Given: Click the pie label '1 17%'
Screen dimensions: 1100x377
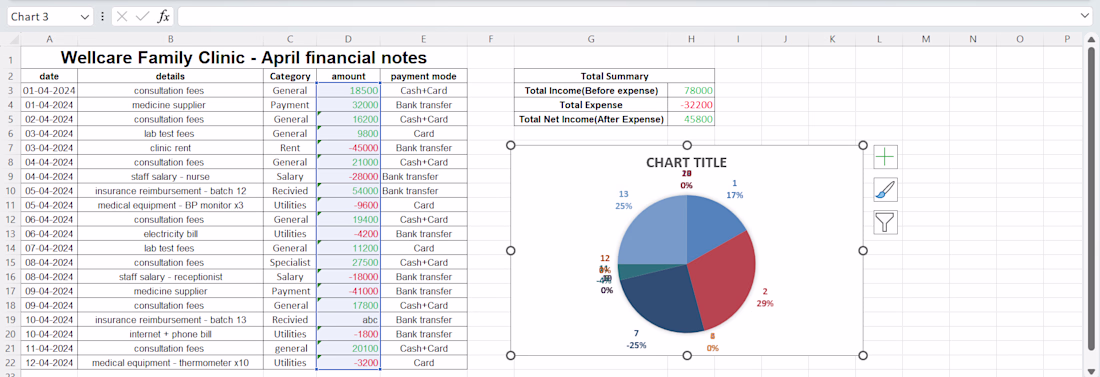Looking at the screenshot, I should click(x=735, y=189).
